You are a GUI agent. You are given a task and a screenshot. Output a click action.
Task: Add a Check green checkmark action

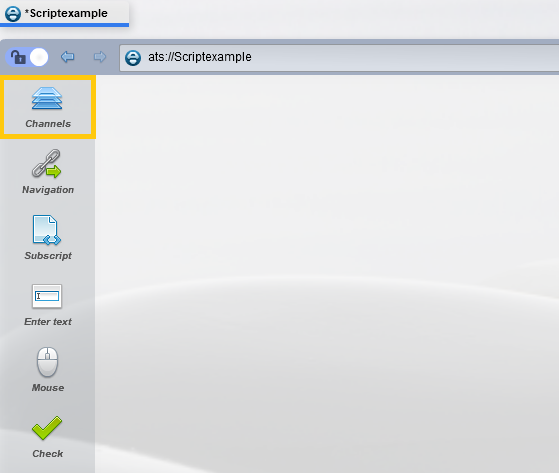pyautogui.click(x=47, y=428)
